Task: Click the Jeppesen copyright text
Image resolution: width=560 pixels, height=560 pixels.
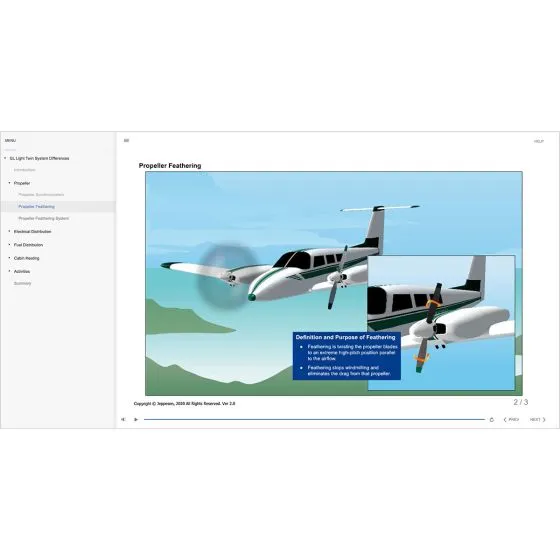Action: [184, 404]
